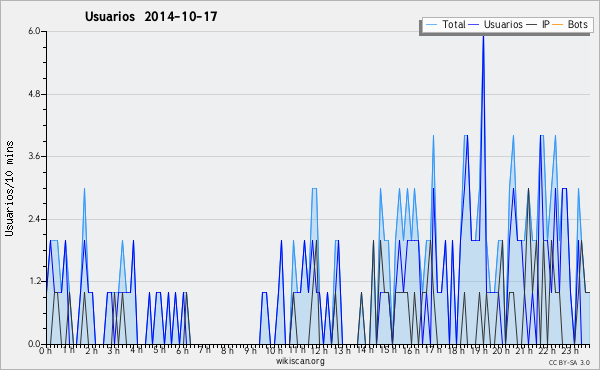Image resolution: width=600 pixels, height=370 pixels.
Task: Click the '10 h' x-axis label
Action: [x=274, y=350]
